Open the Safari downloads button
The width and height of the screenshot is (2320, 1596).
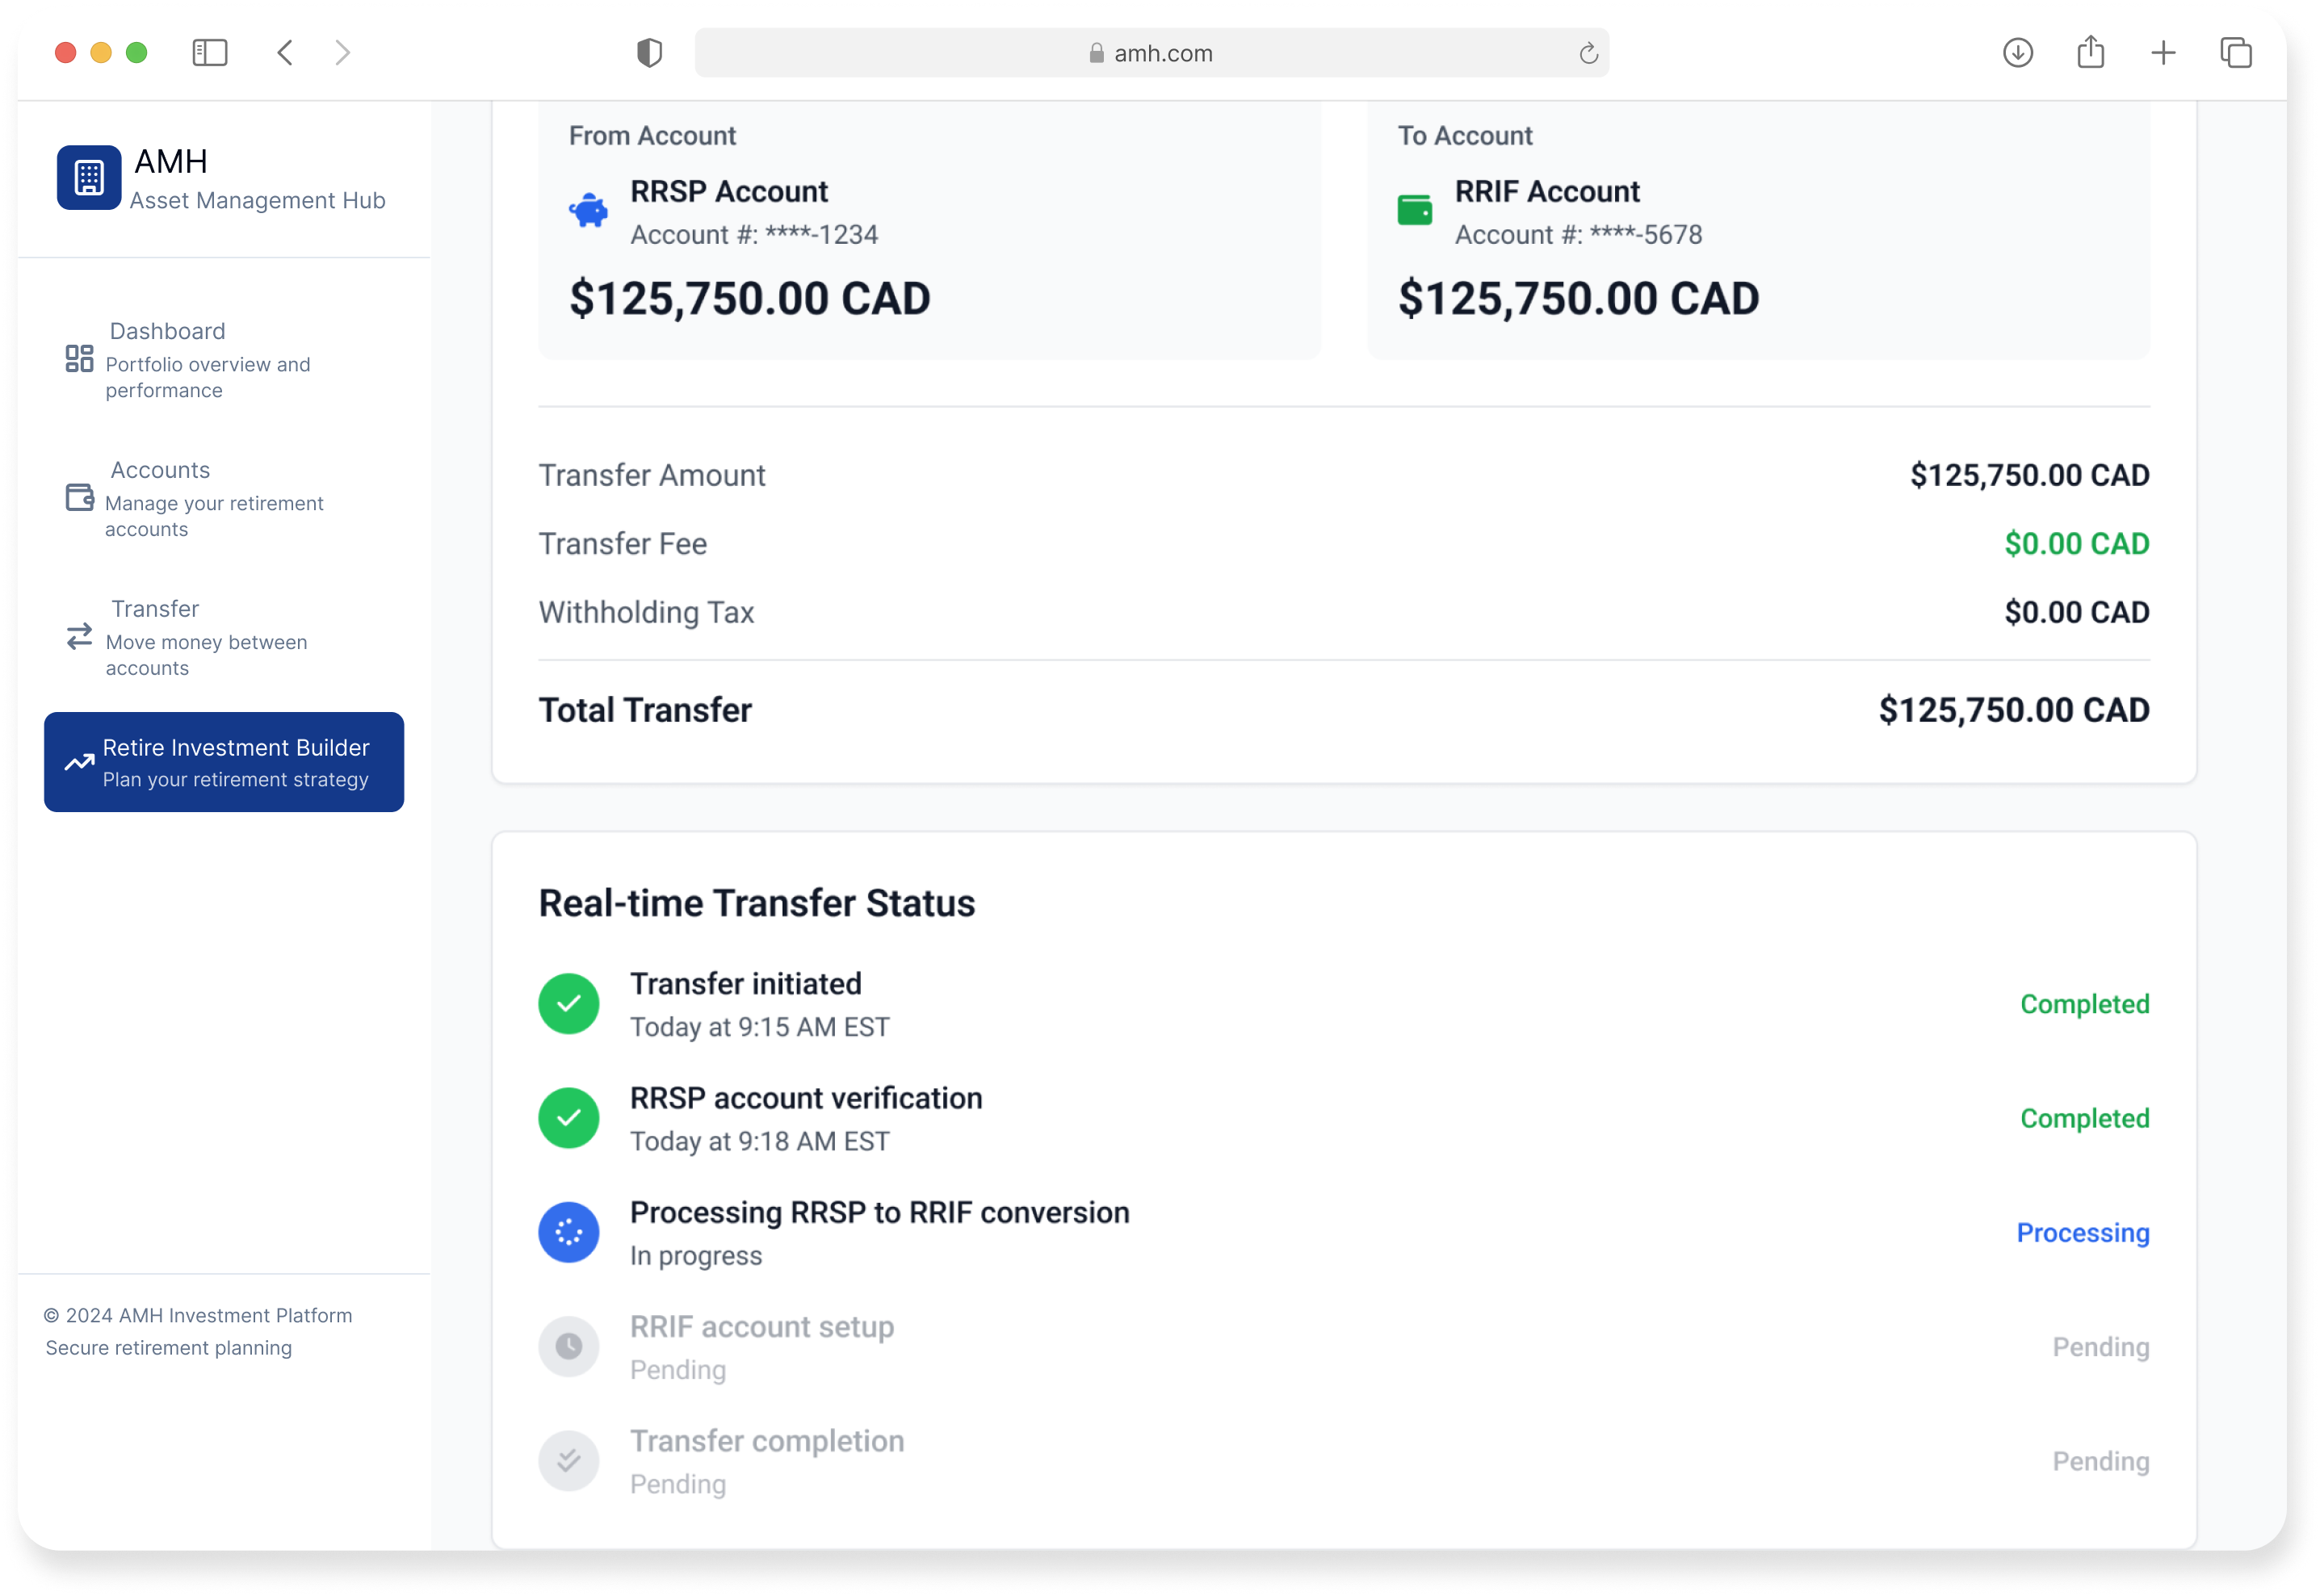pyautogui.click(x=2018, y=53)
